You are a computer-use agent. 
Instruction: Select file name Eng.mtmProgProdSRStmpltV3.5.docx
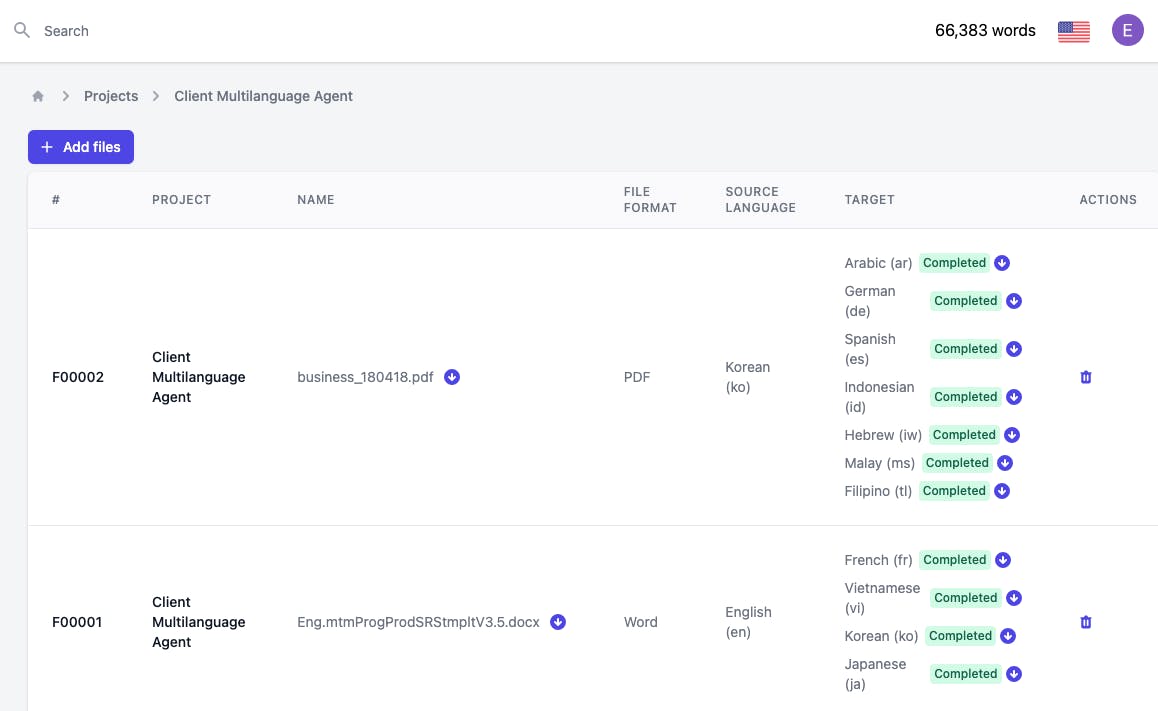(418, 622)
